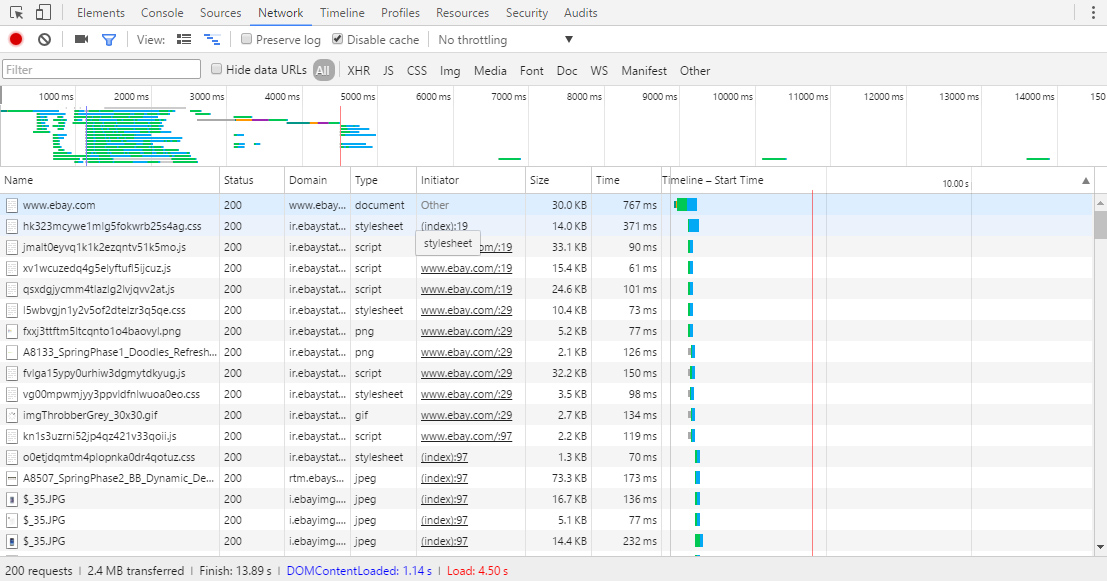
Task: Open the View list layout selector
Action: coord(184,38)
